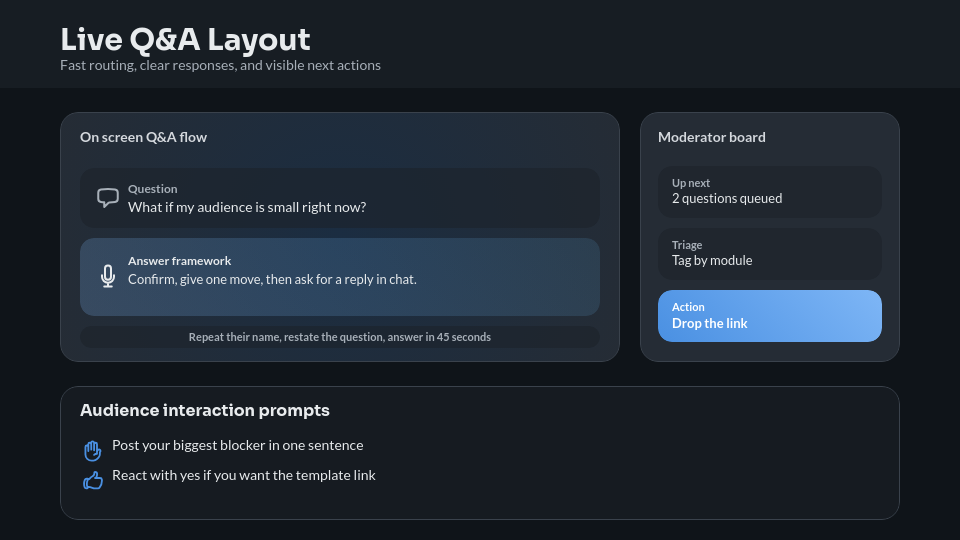The width and height of the screenshot is (960, 540).
Task: Click the thumbs up icon
Action: tap(93, 481)
